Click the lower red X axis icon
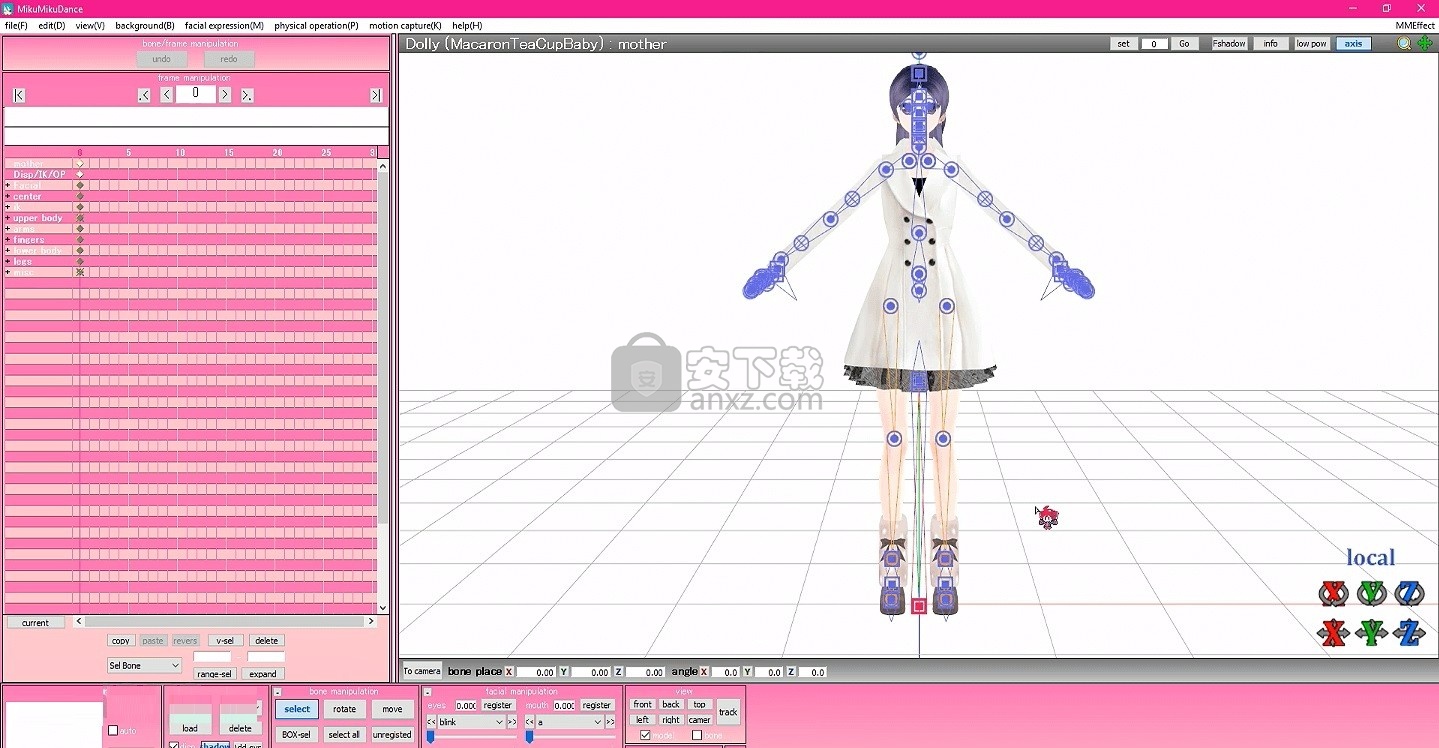Viewport: 1439px width, 748px height. tap(1333, 632)
